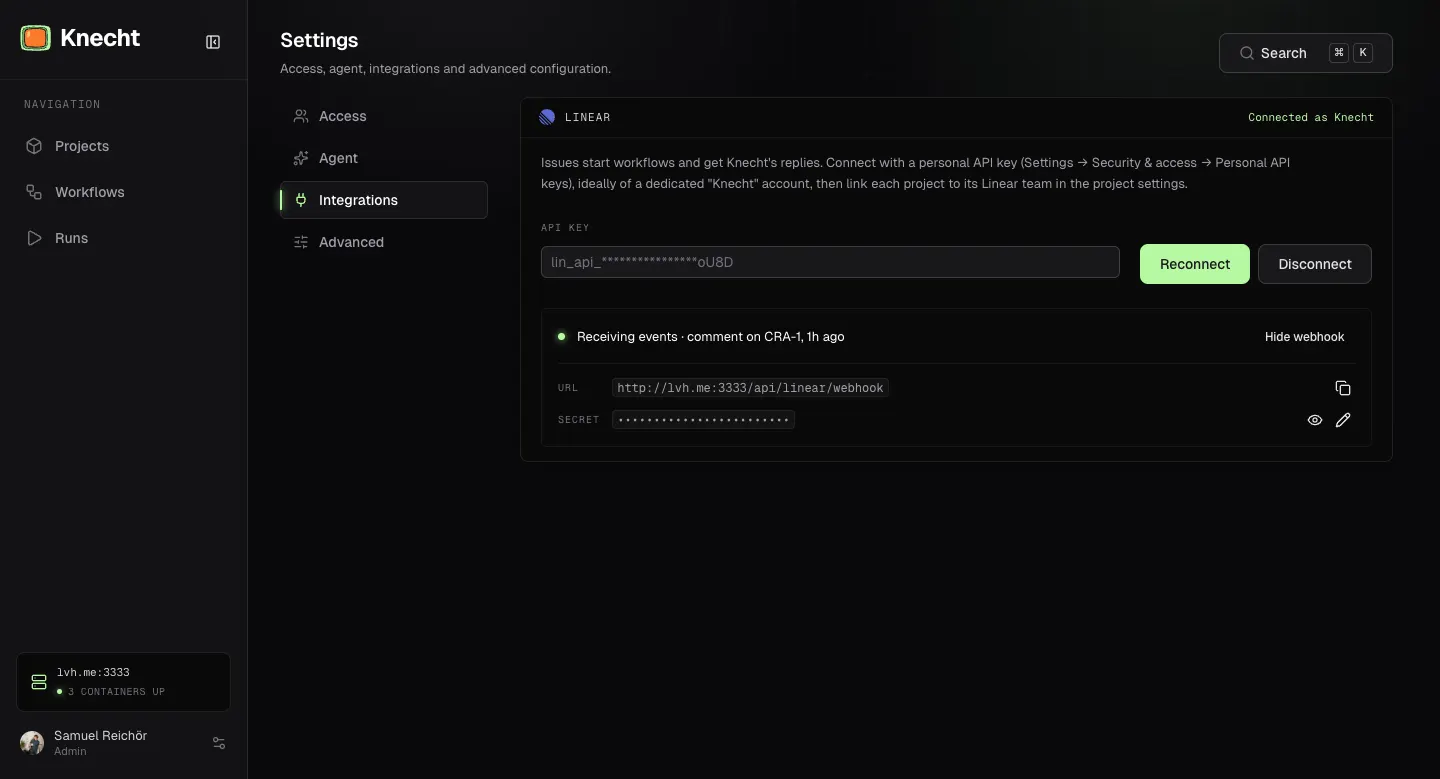Image resolution: width=1440 pixels, height=779 pixels.
Task: Click the server stack icon
Action: click(39, 682)
